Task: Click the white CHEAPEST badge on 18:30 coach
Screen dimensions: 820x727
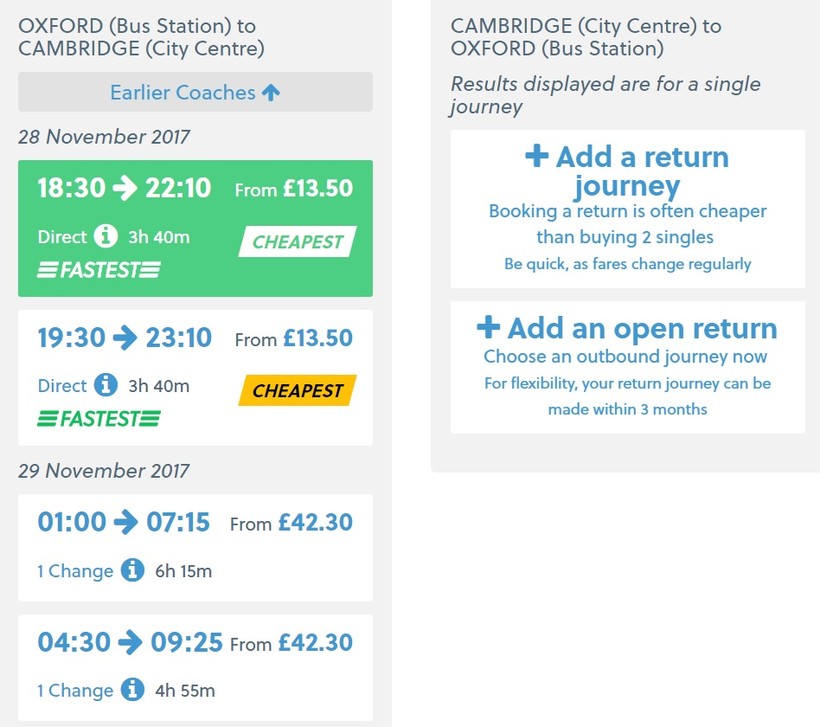Action: point(297,242)
